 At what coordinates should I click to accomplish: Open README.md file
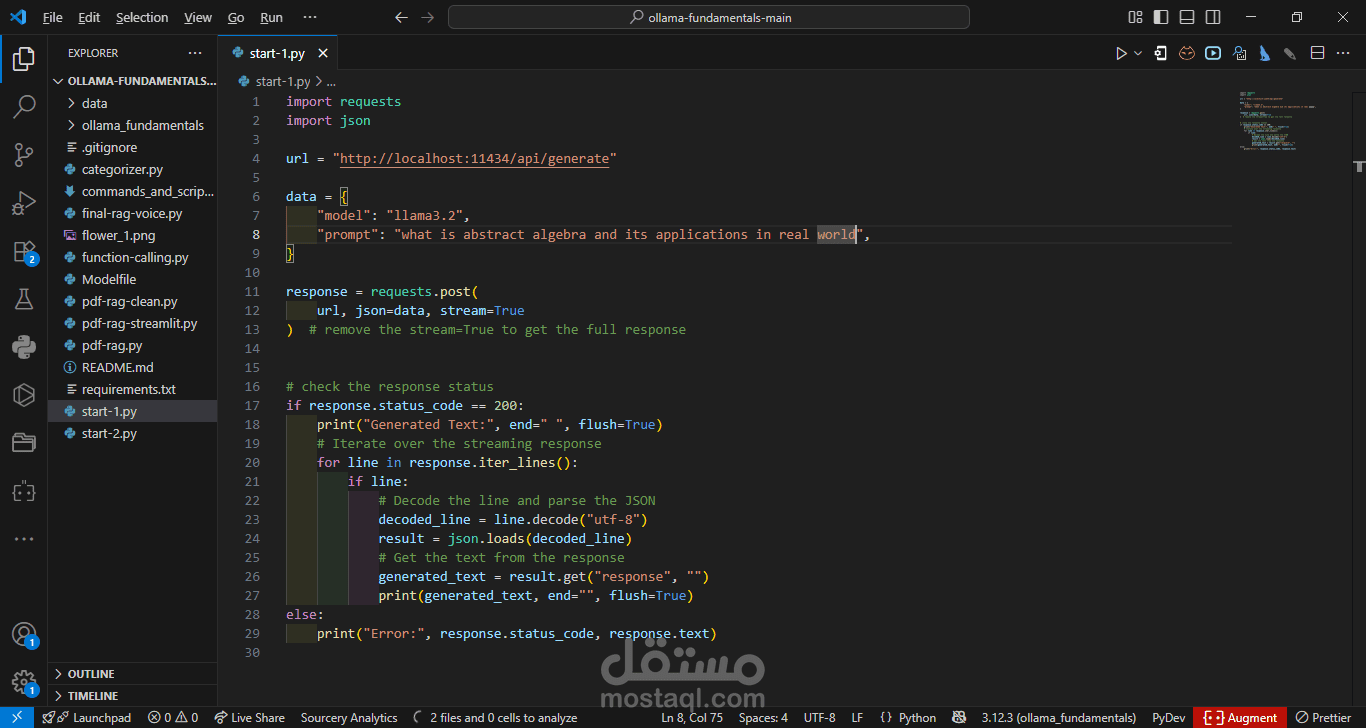click(x=134, y=367)
